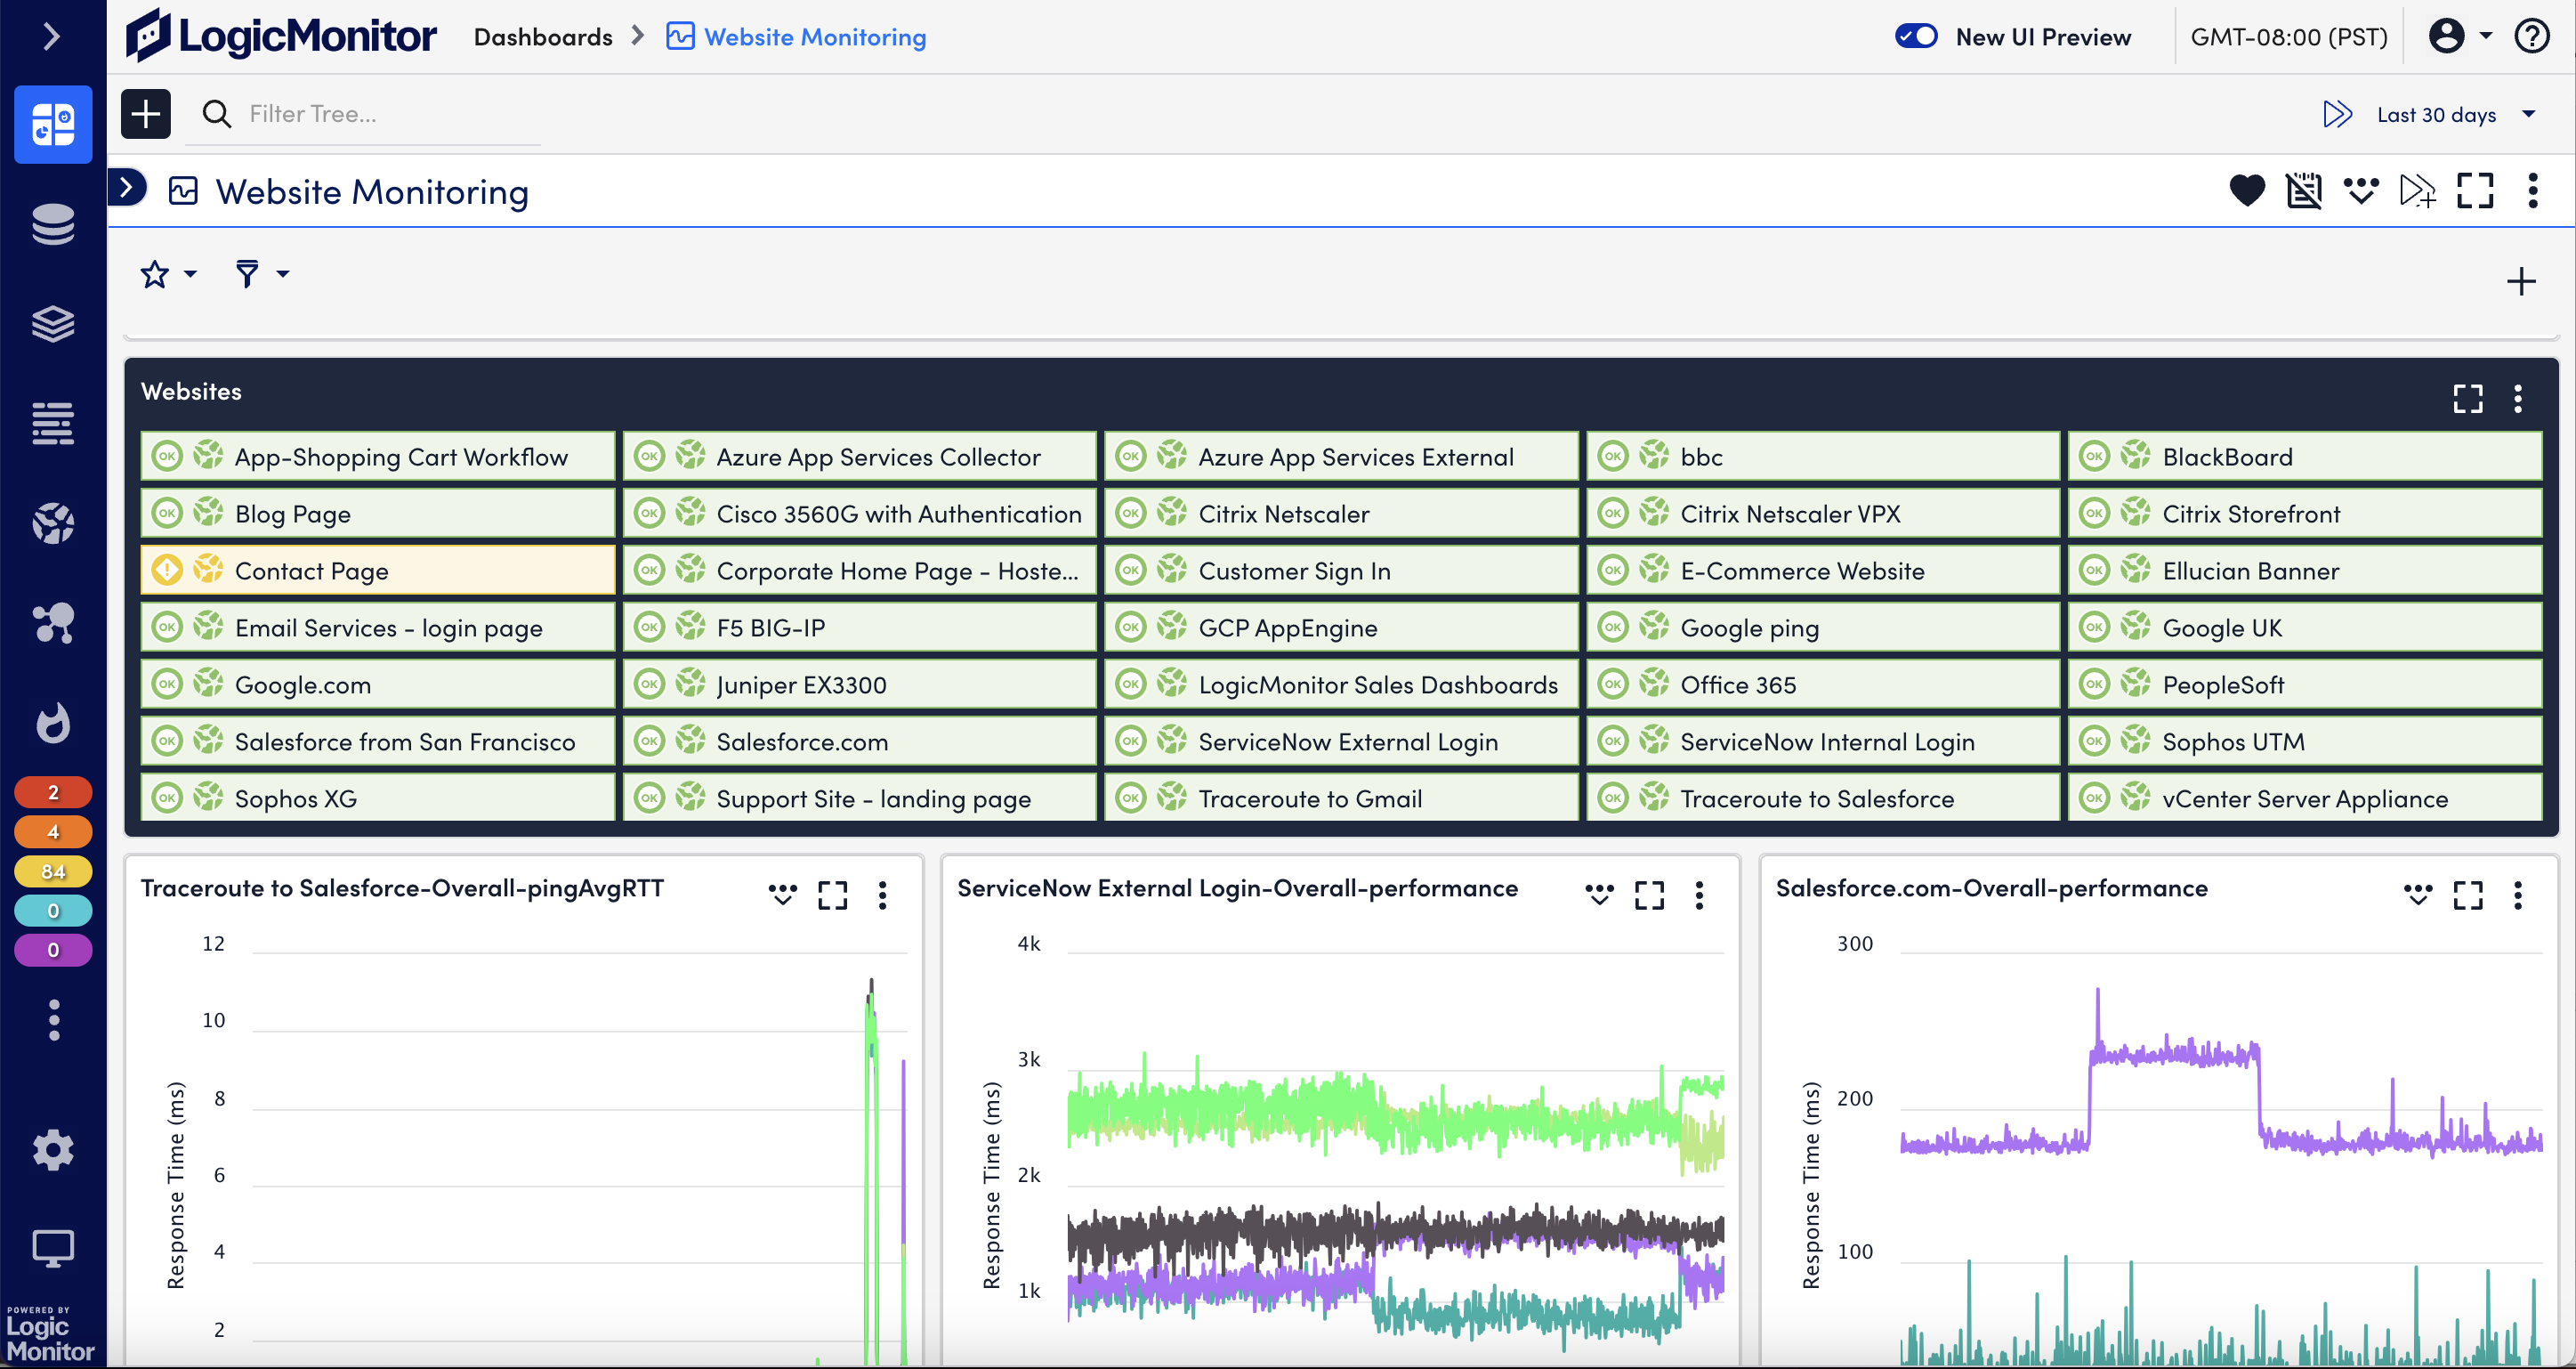Unfavorite the dashboard via the heart icon

coord(2246,191)
